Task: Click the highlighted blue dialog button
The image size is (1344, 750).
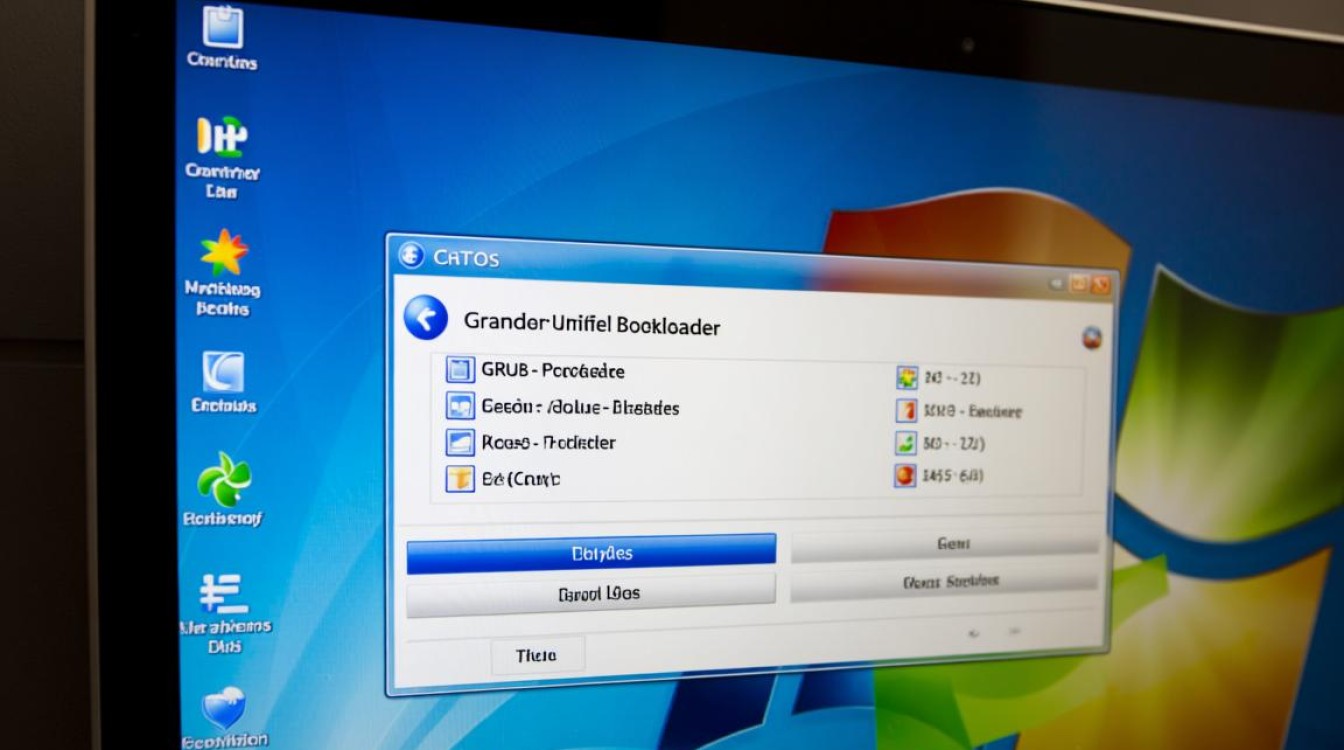Action: (x=591, y=553)
